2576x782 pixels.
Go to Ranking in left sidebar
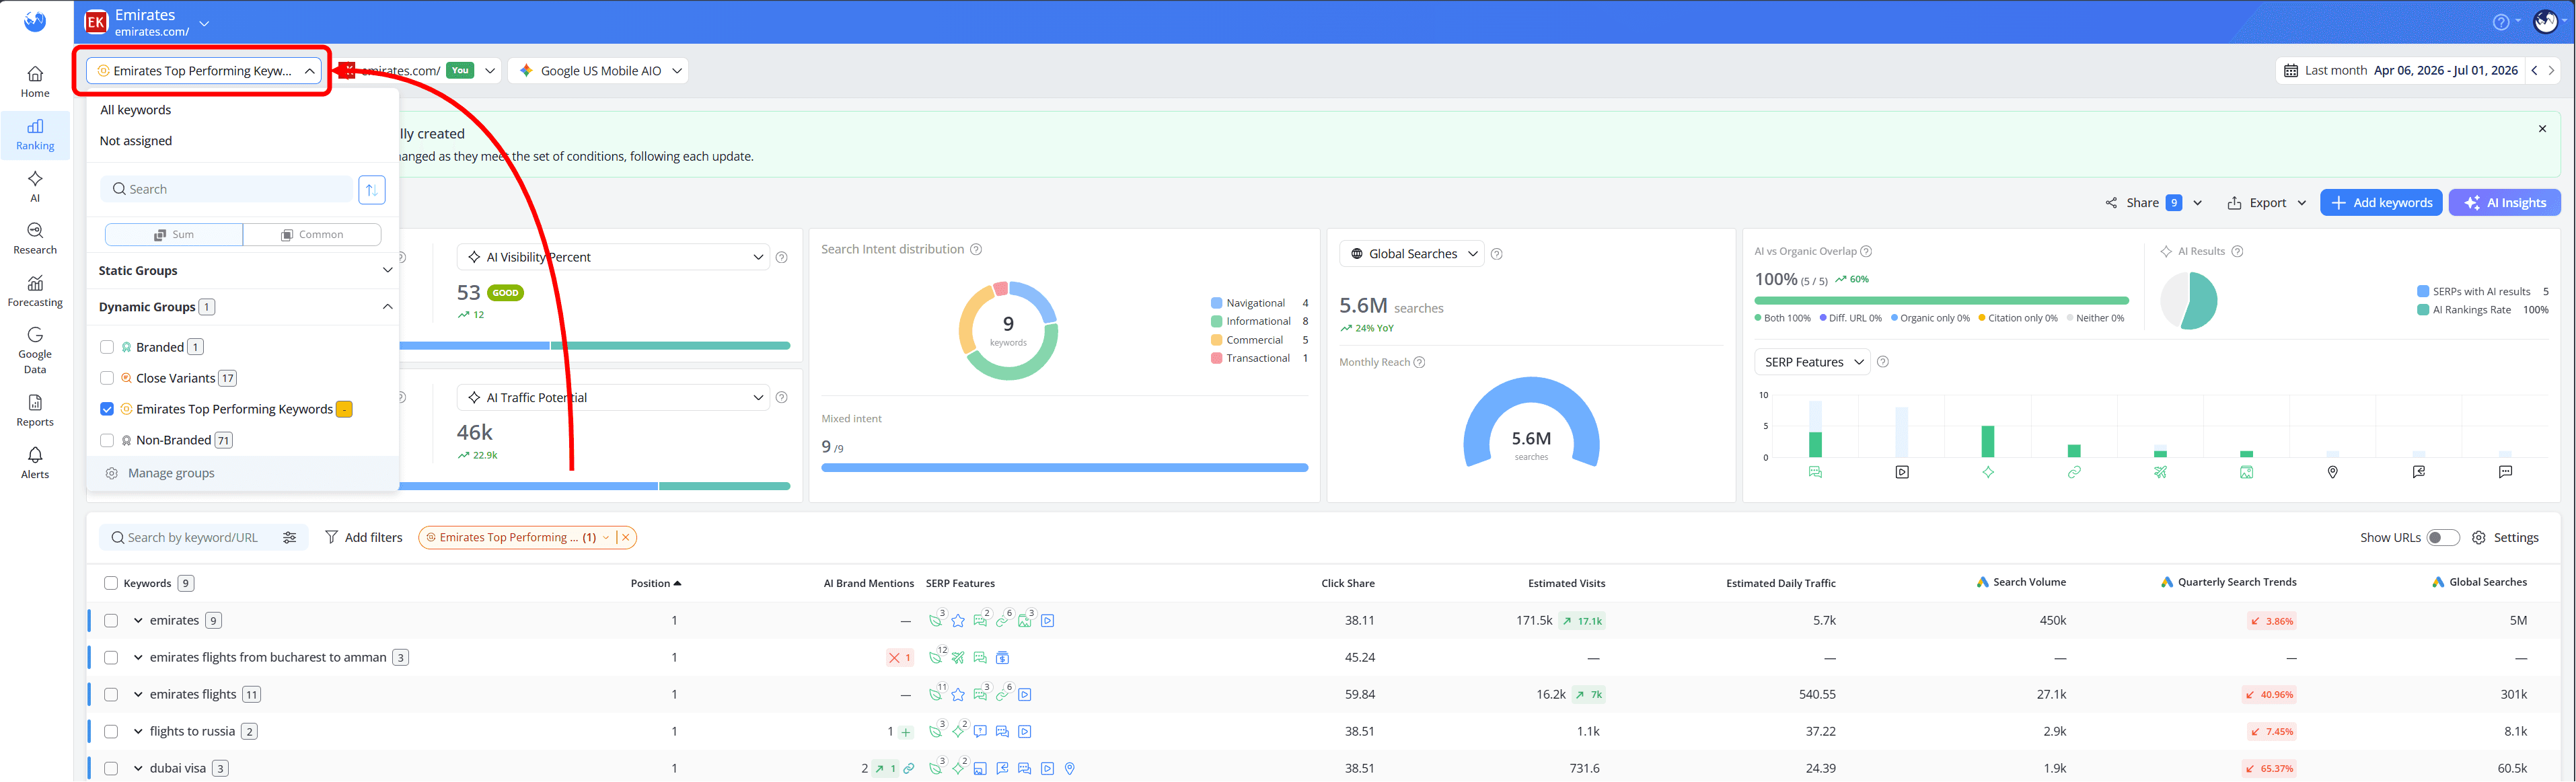(35, 135)
